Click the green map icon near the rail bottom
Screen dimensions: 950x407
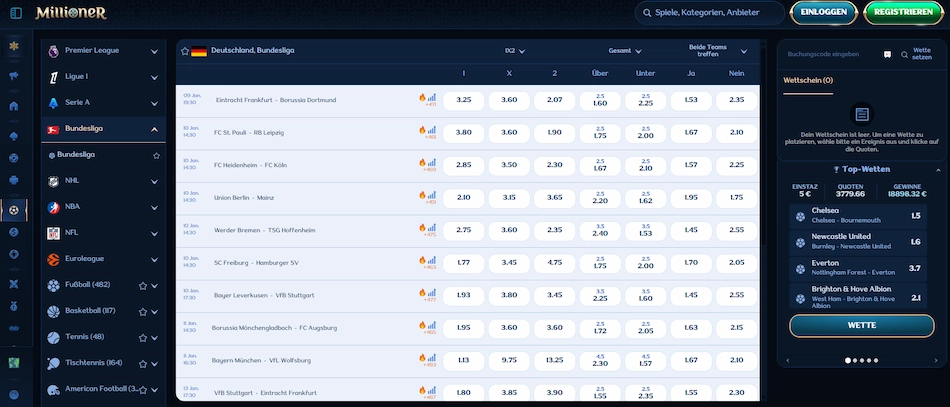coord(14,363)
